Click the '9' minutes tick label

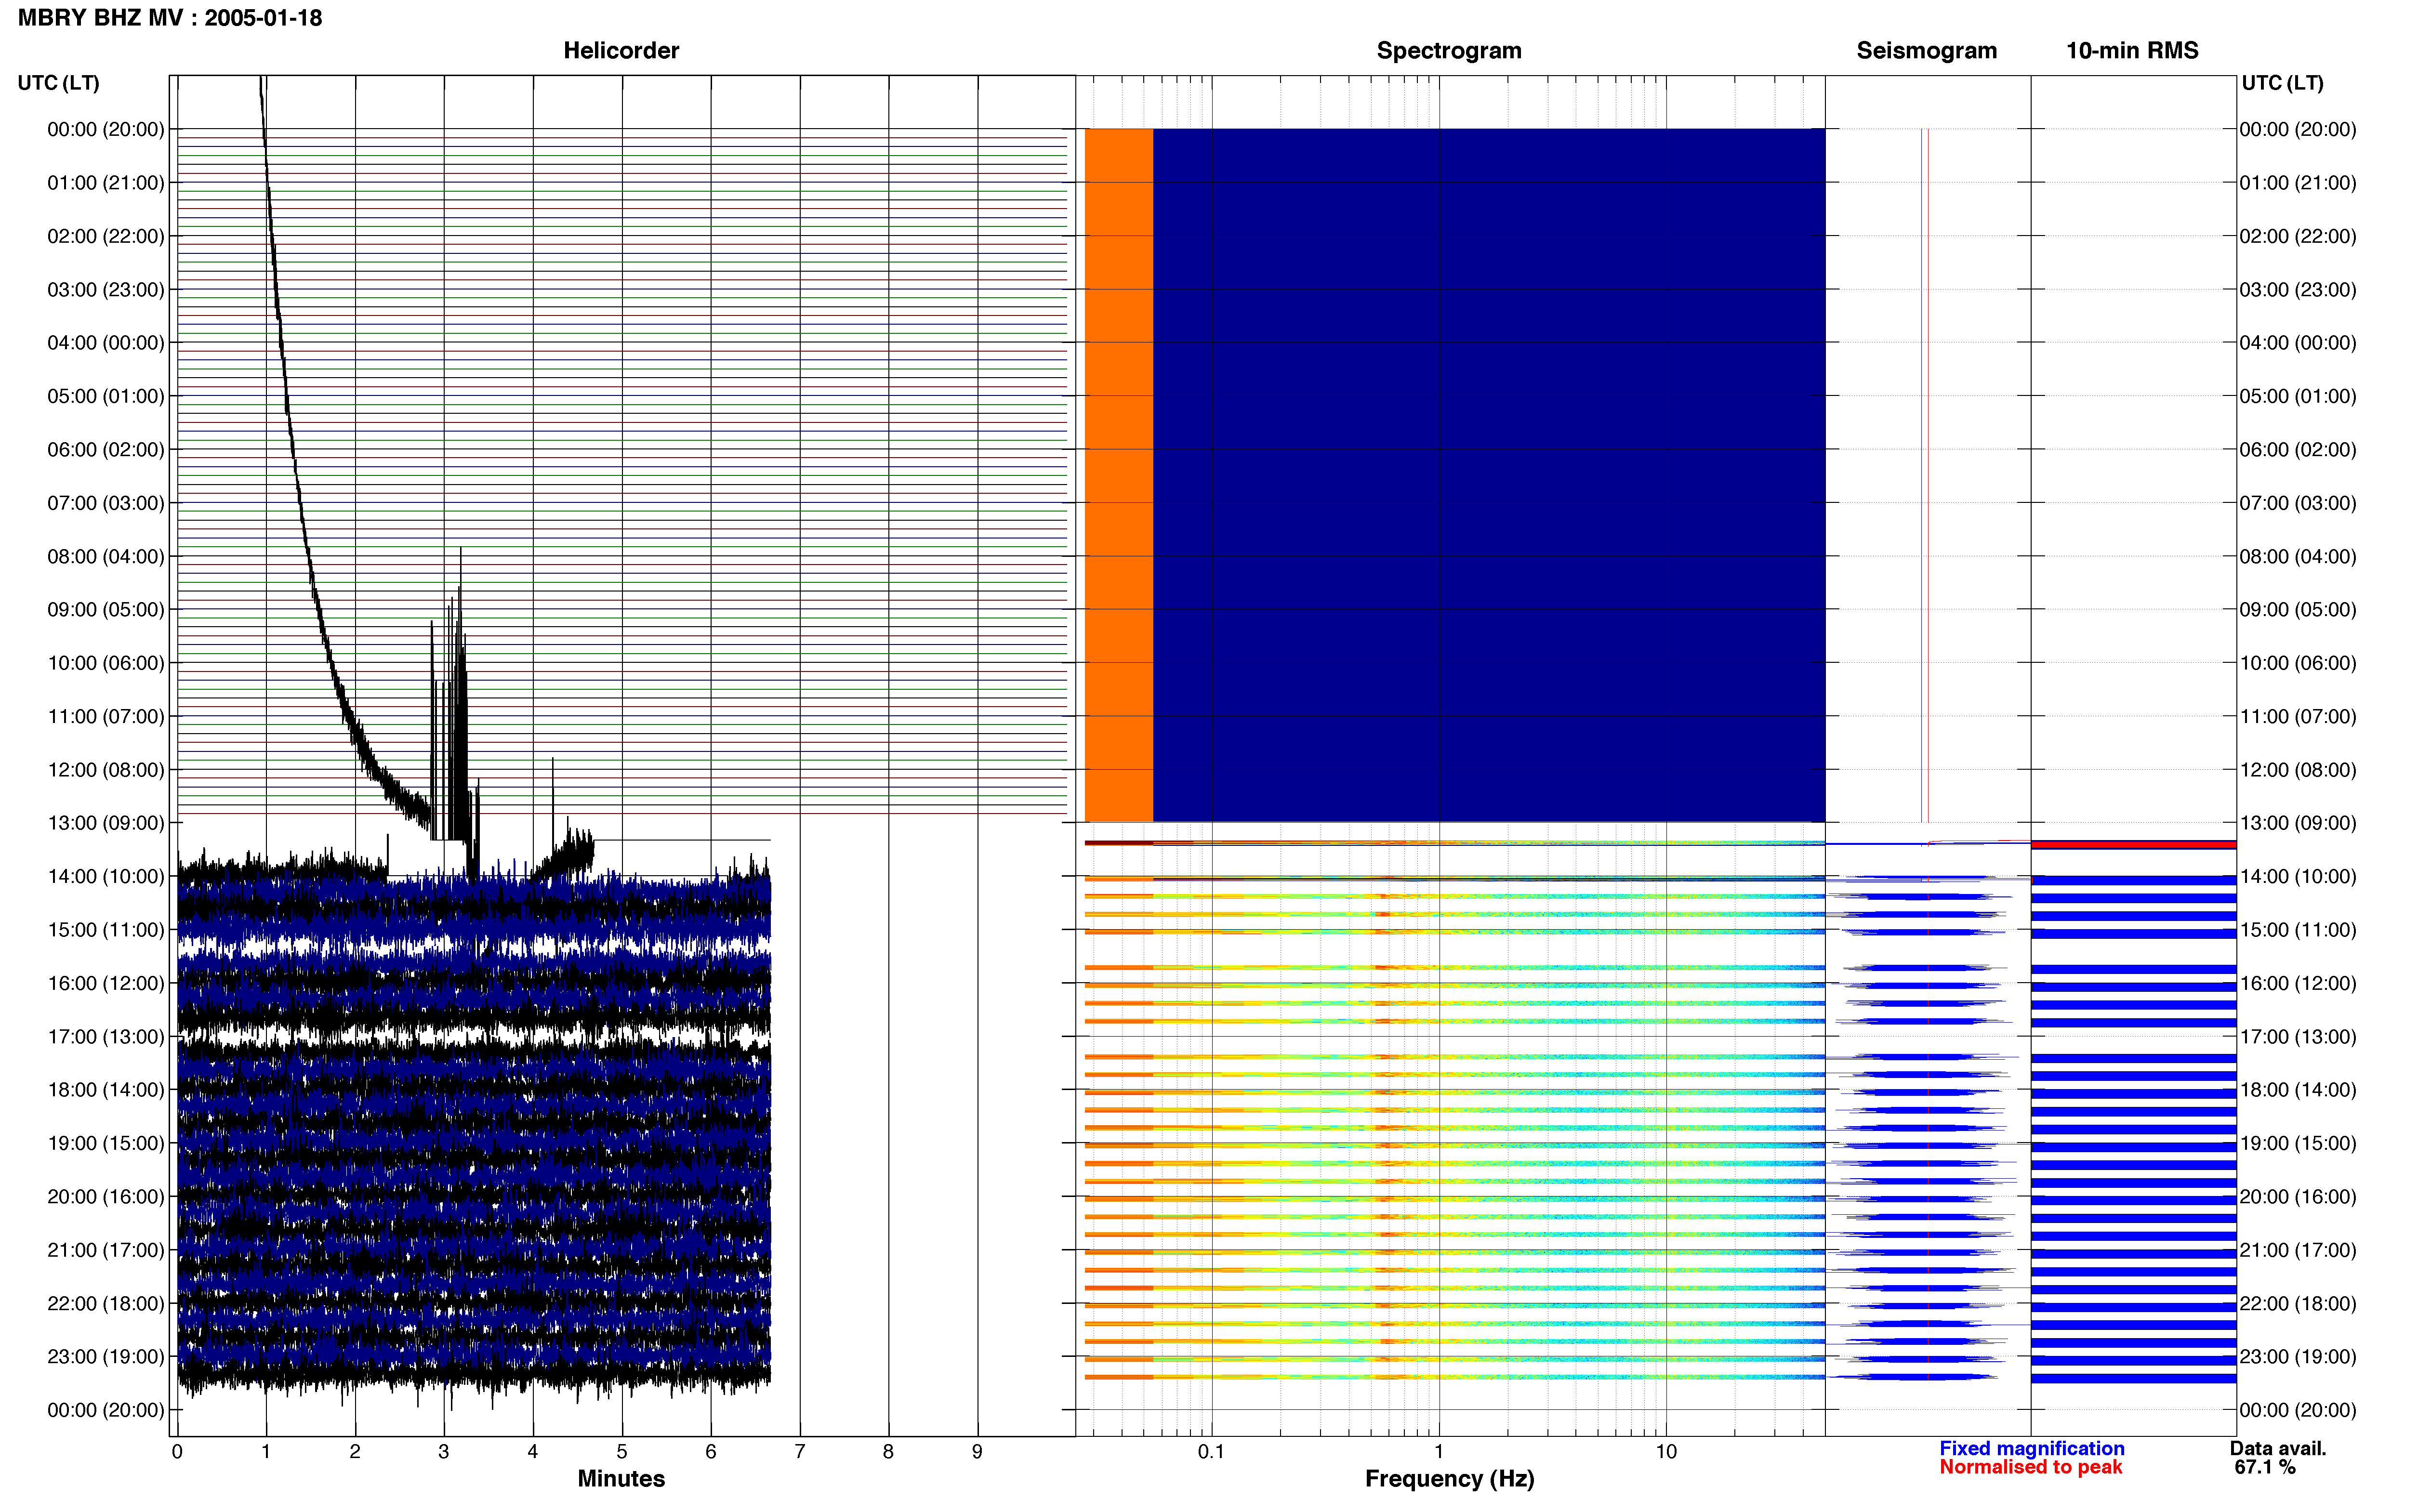pos(977,1451)
